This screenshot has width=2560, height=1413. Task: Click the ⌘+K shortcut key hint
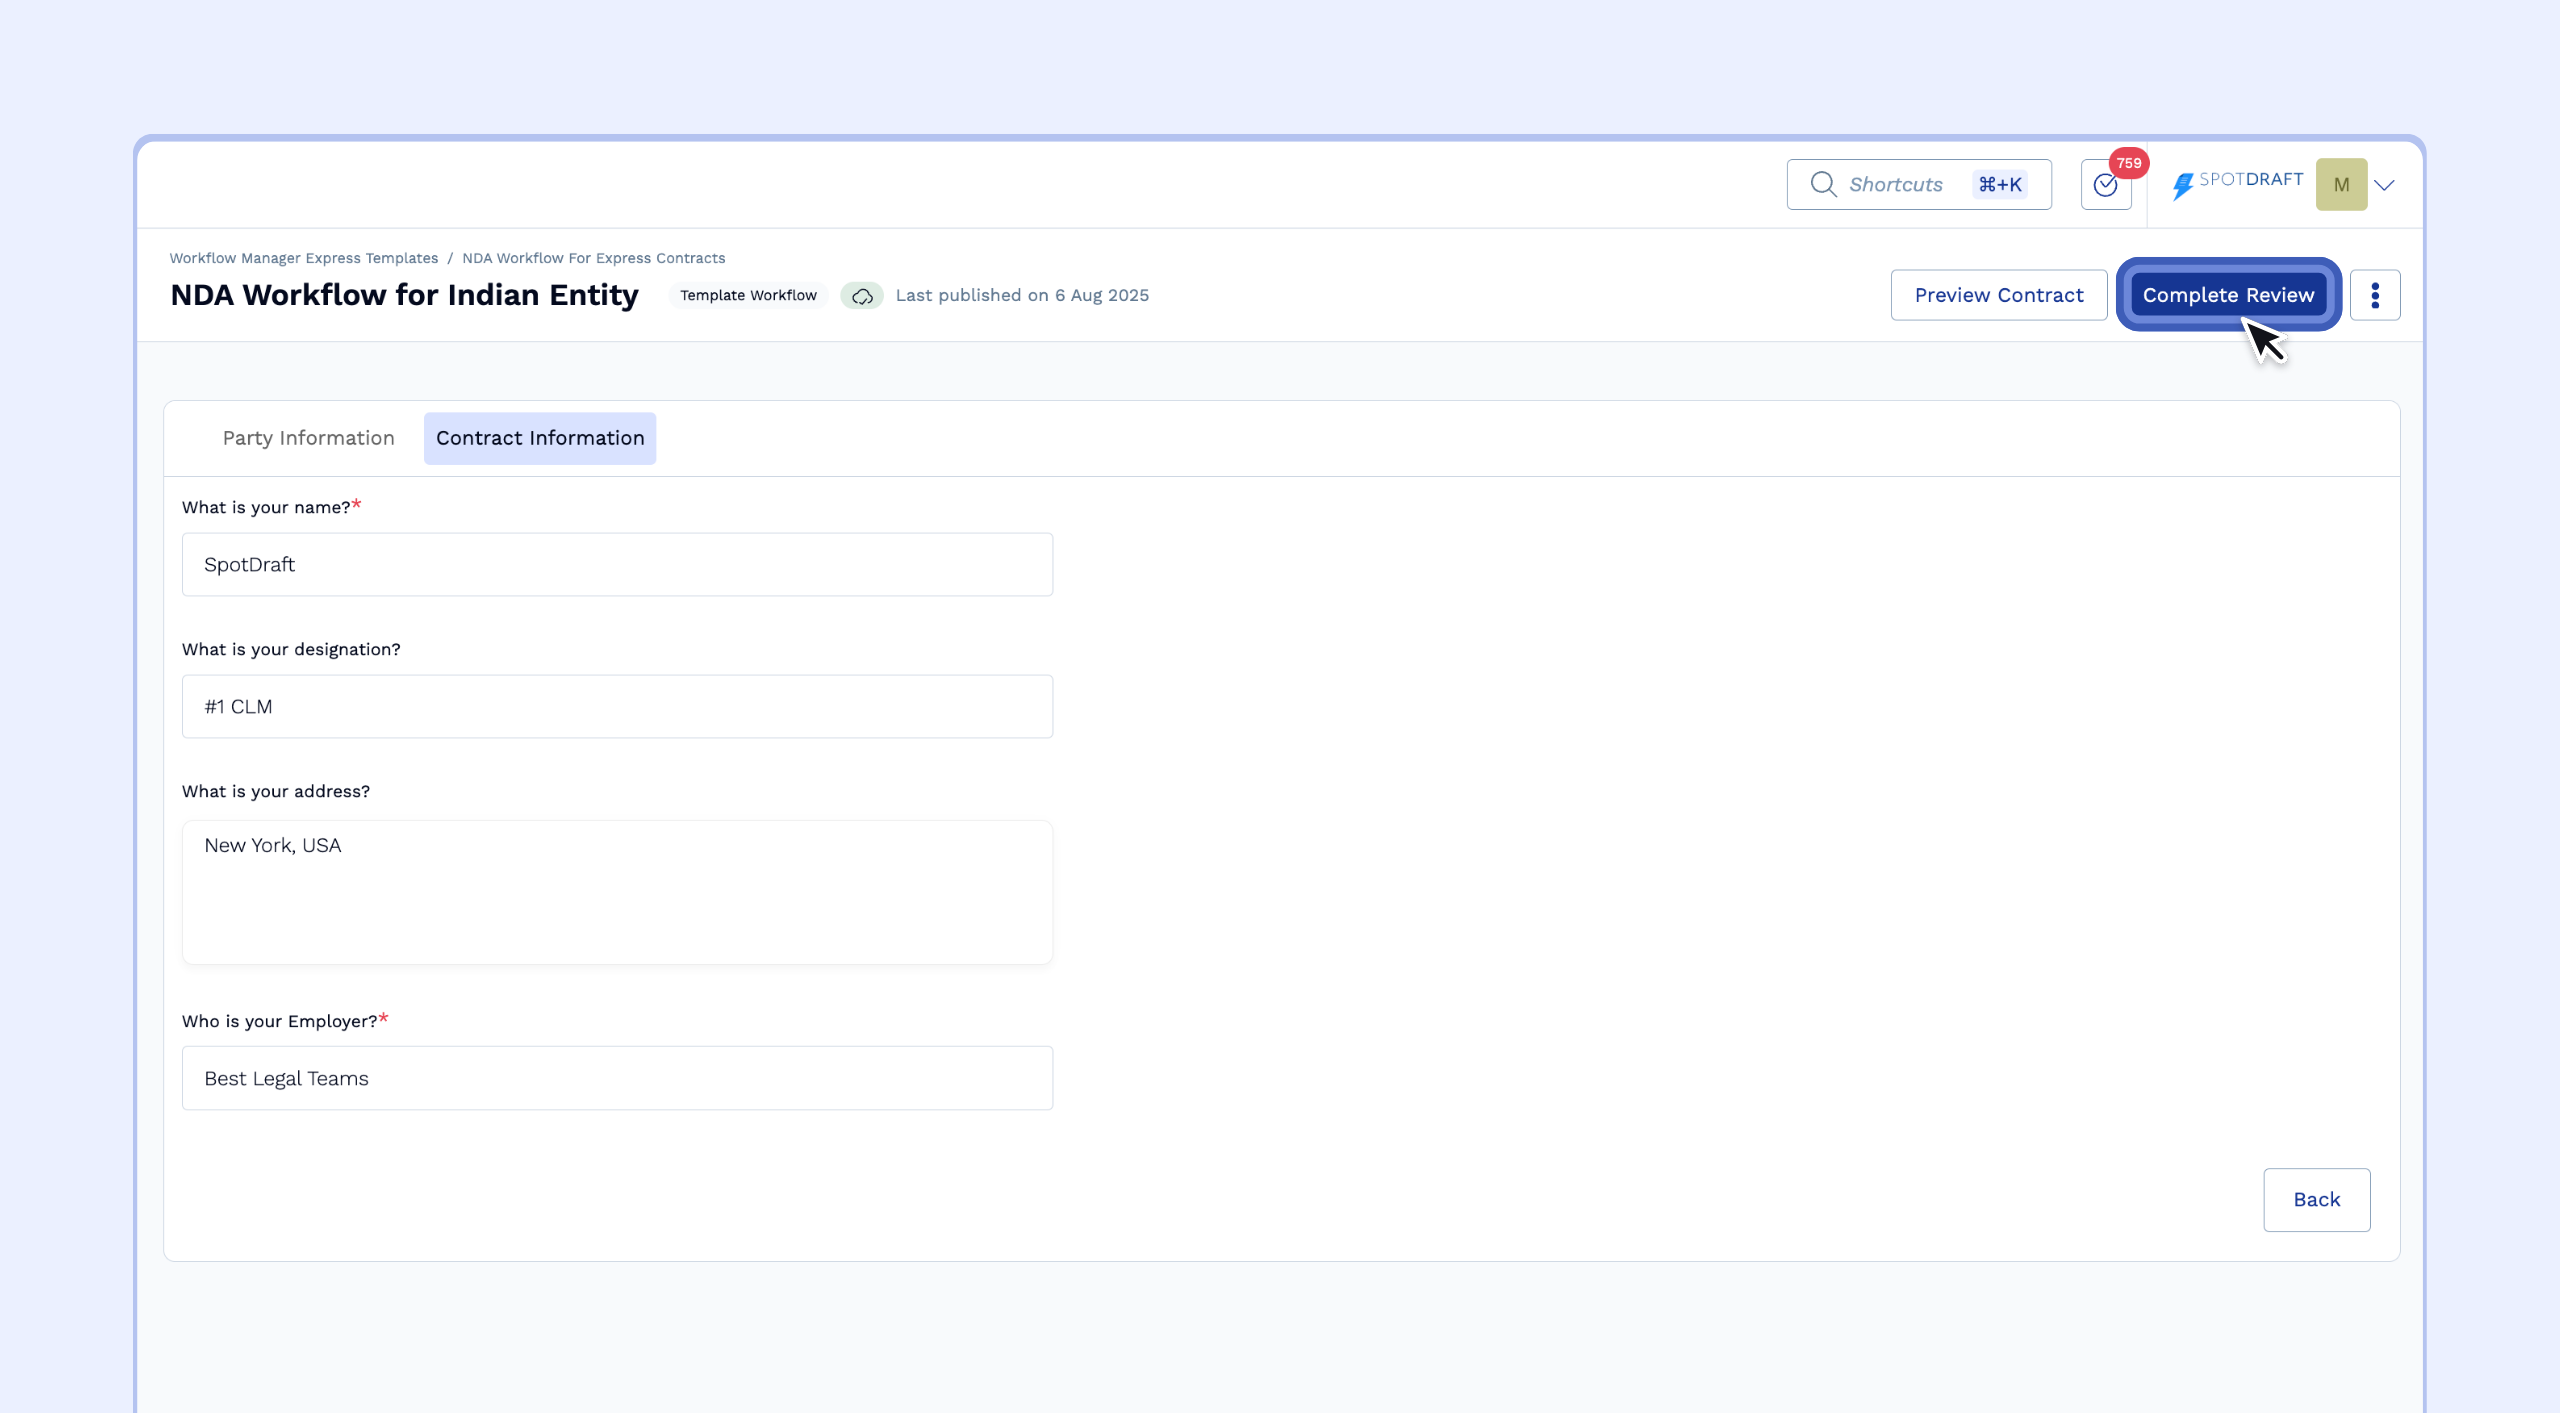pyautogui.click(x=2000, y=185)
